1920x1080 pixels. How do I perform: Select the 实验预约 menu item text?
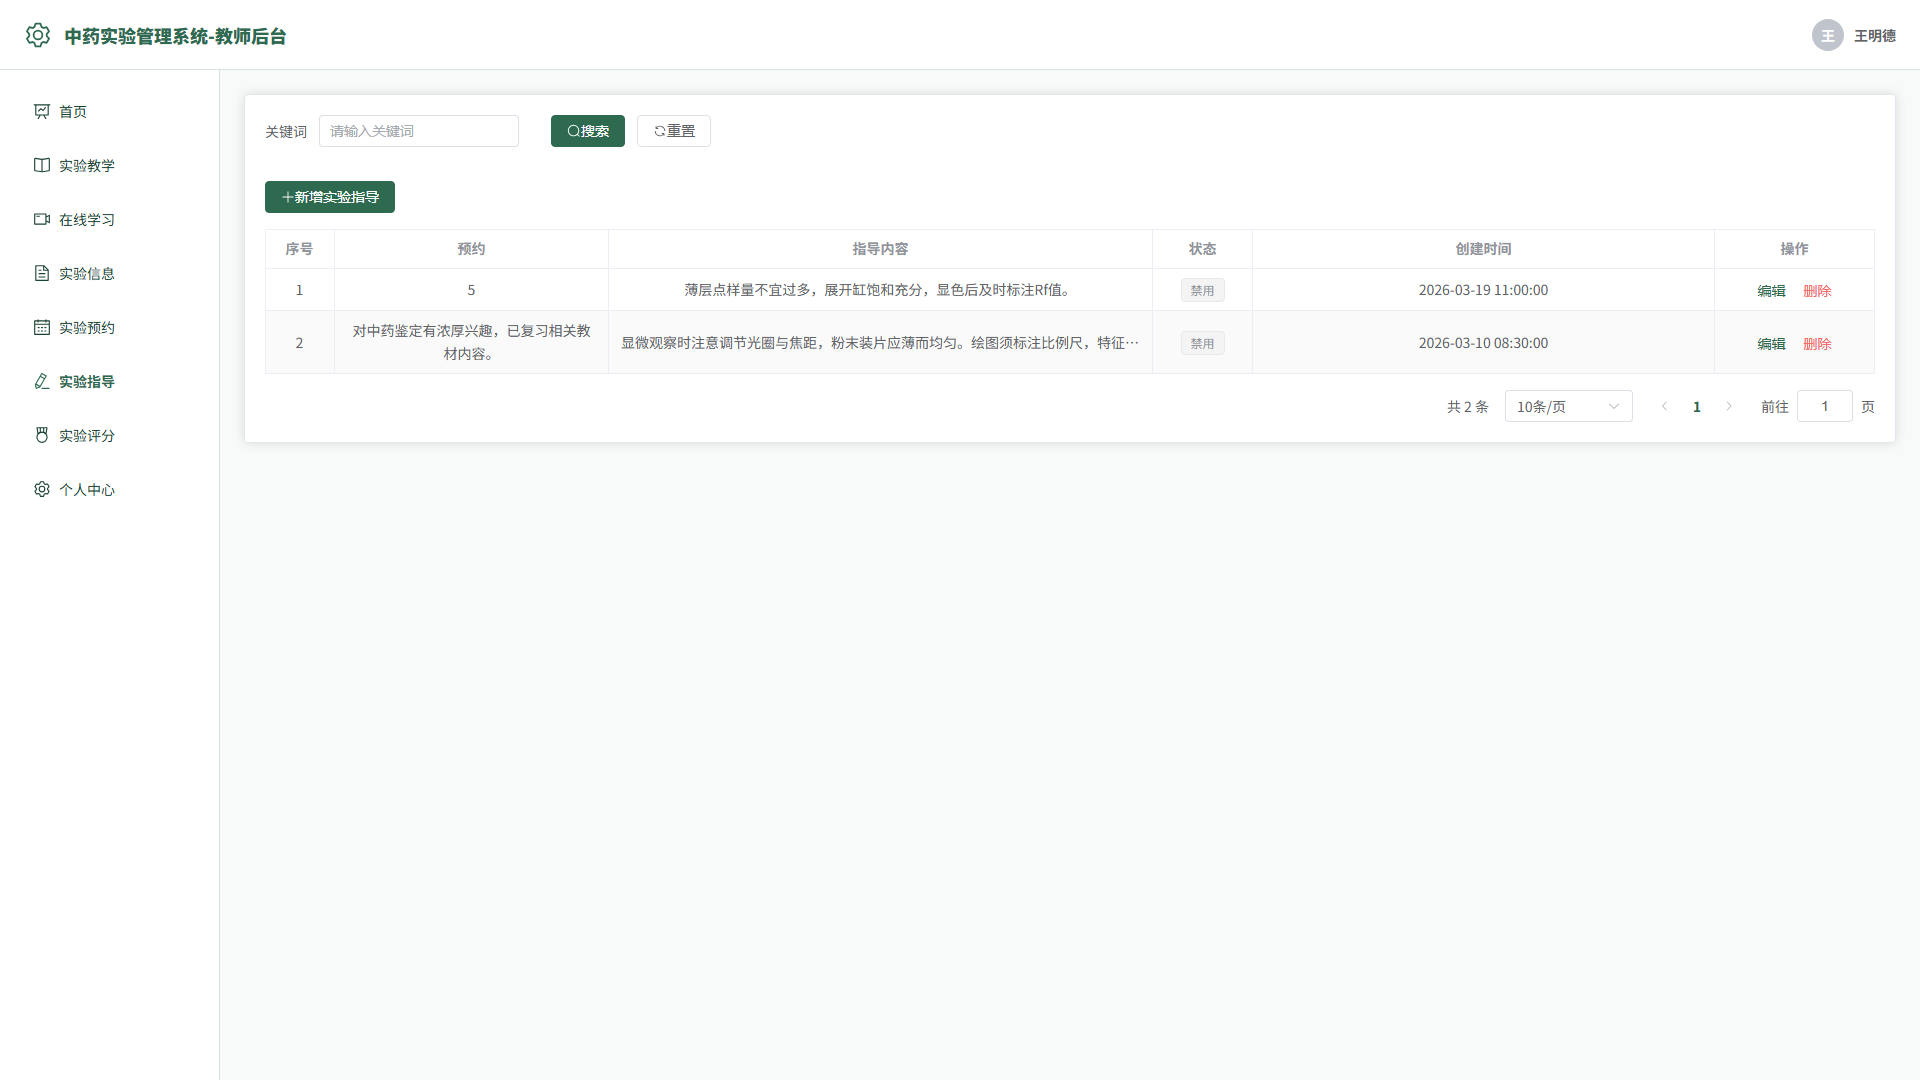click(x=87, y=327)
